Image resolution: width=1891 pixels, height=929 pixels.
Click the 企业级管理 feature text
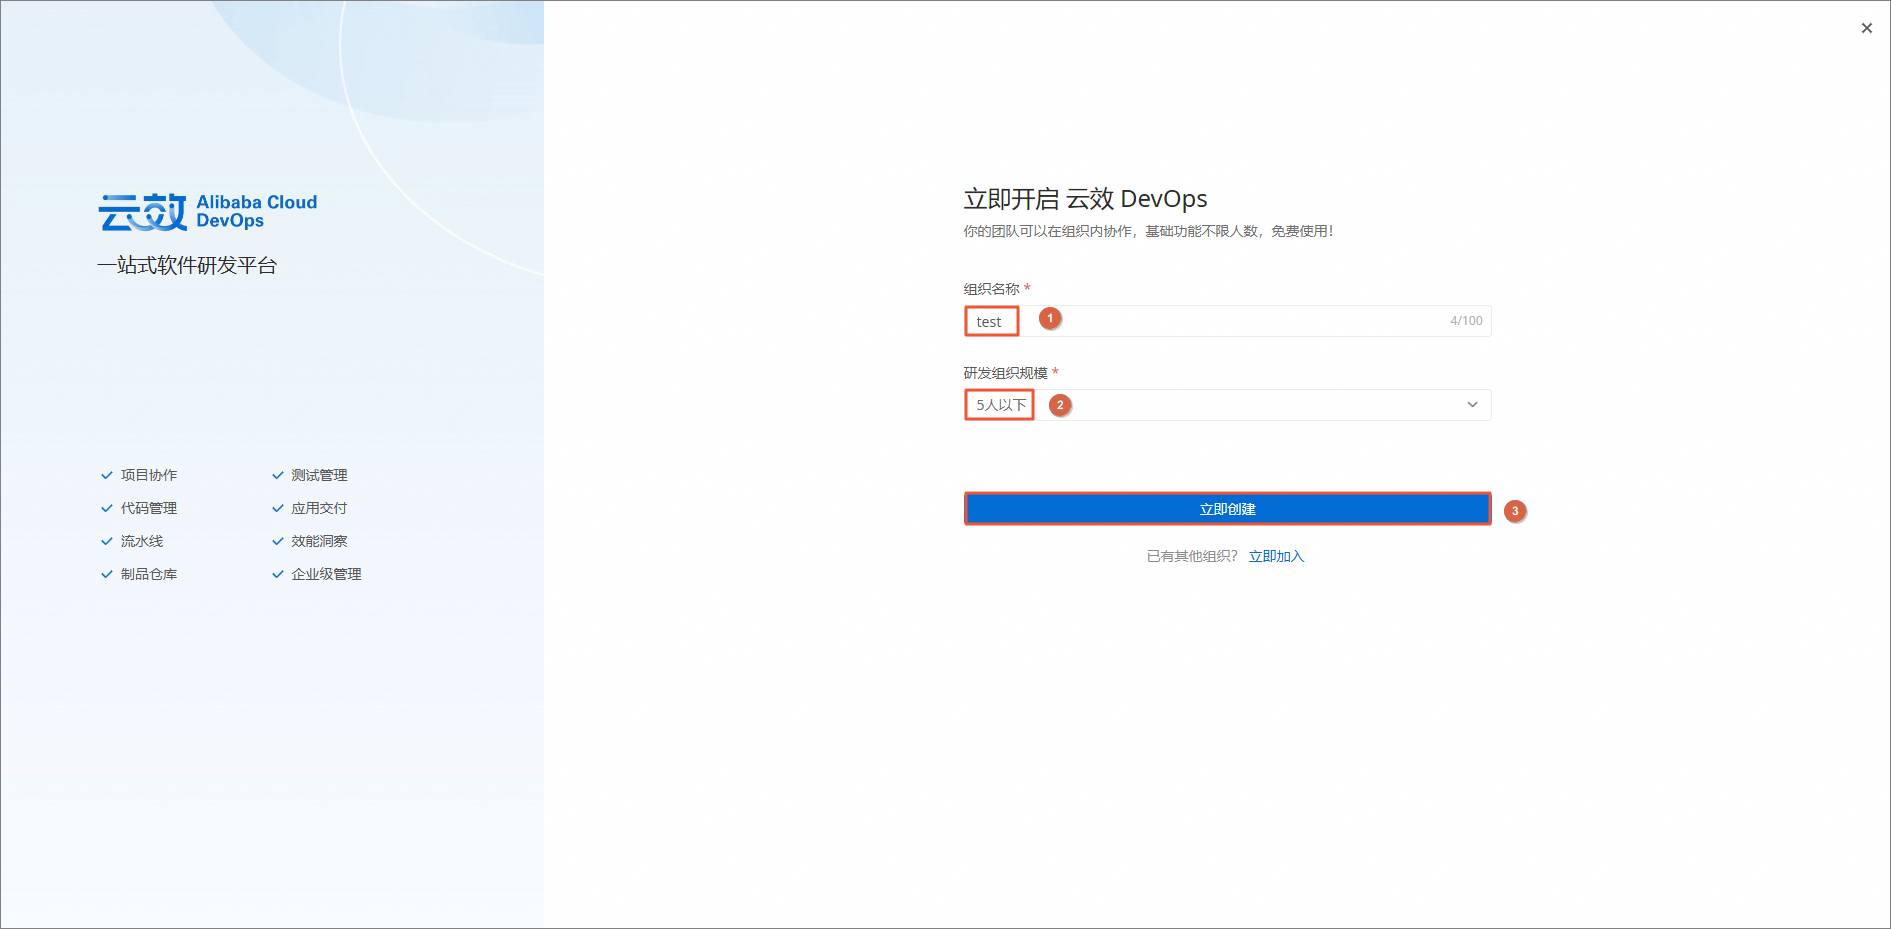[326, 575]
